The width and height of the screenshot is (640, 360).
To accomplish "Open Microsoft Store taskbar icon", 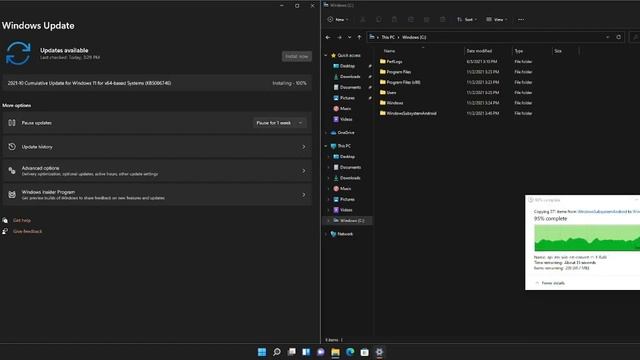I will pos(364,352).
